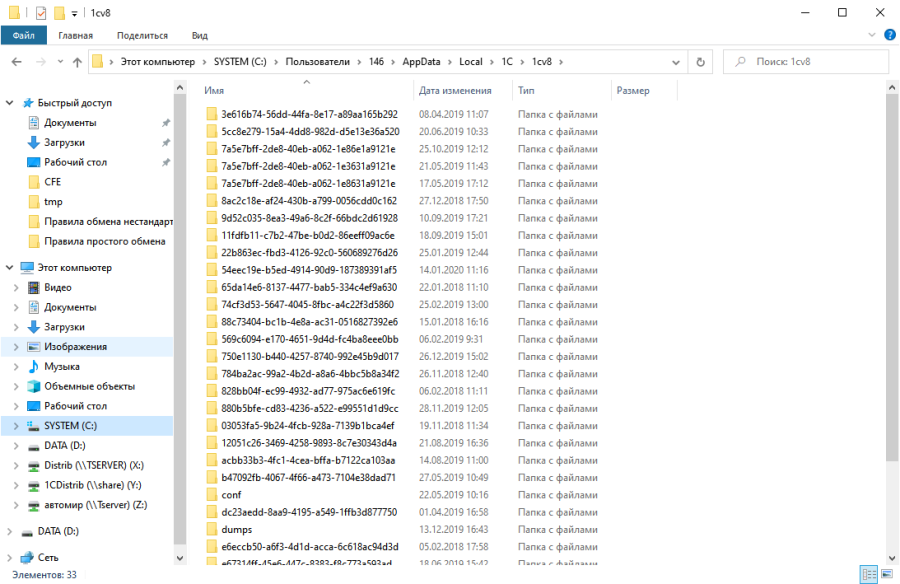Select the Музыка icon in navigation pane

[32, 367]
